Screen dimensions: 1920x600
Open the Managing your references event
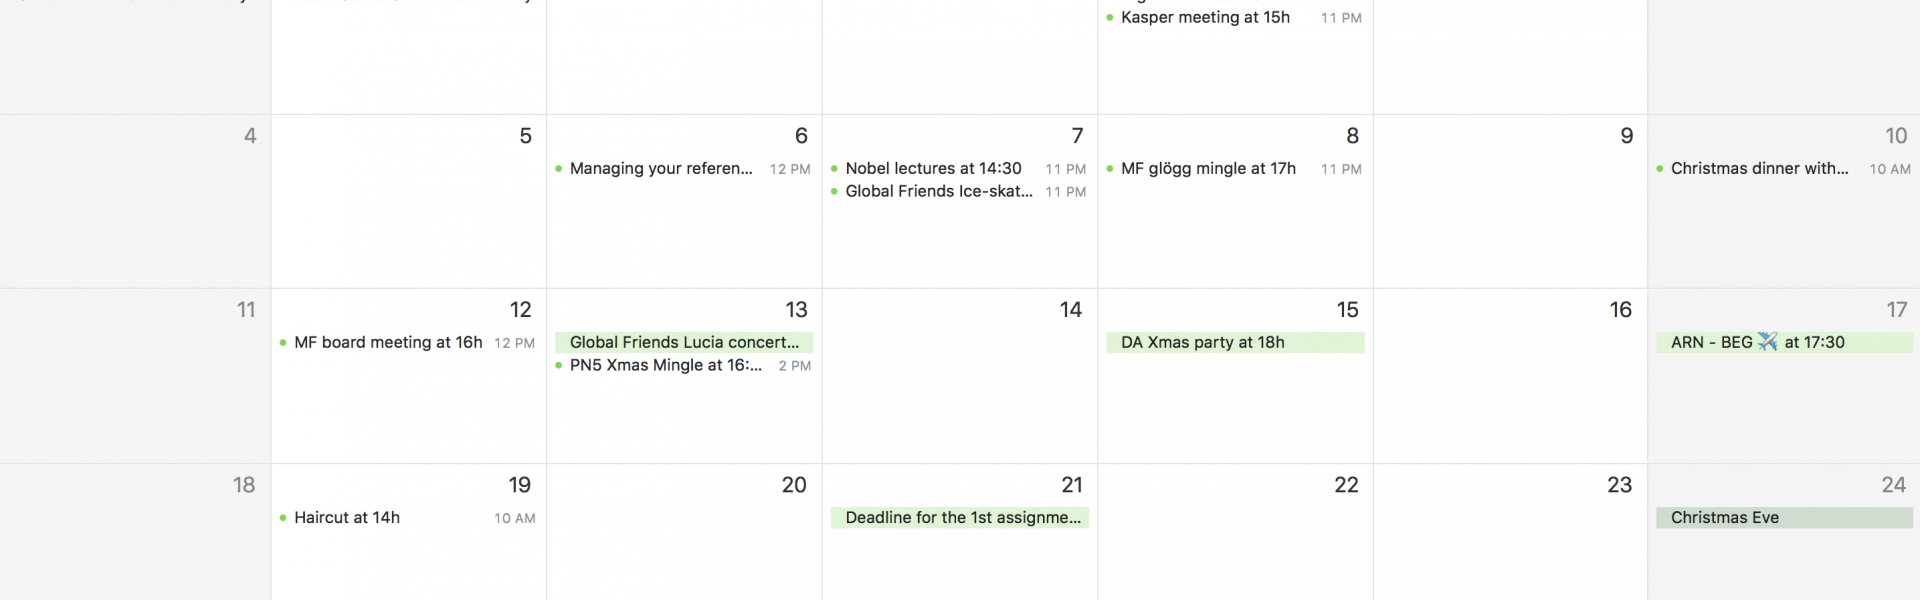683,169
